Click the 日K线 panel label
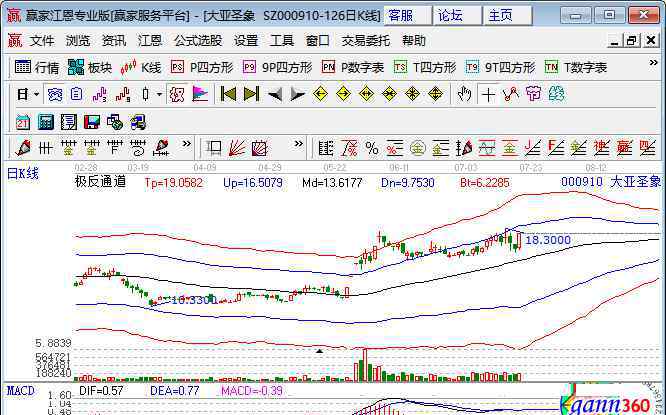This screenshot has width=666, height=415. [x=23, y=174]
